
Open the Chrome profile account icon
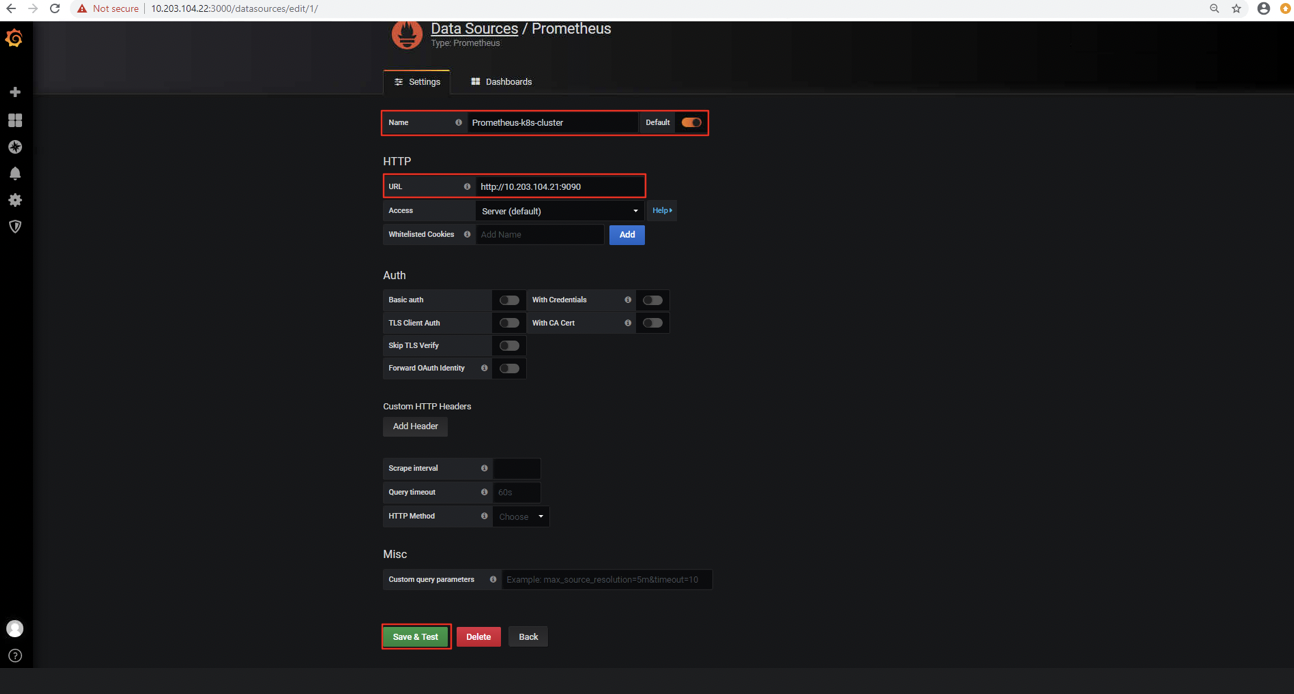tap(1264, 9)
